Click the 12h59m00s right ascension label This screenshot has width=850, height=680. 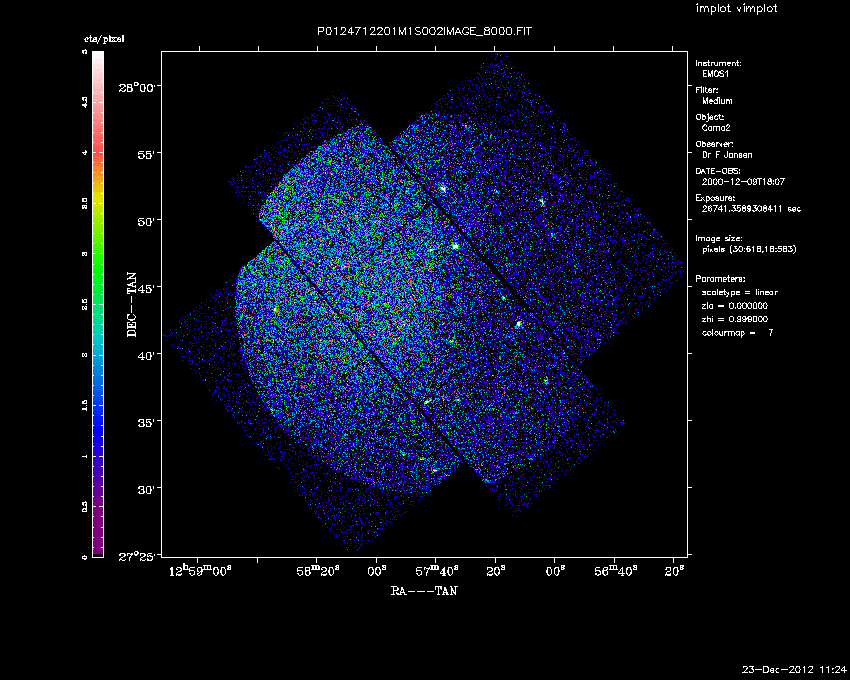pyautogui.click(x=201, y=570)
